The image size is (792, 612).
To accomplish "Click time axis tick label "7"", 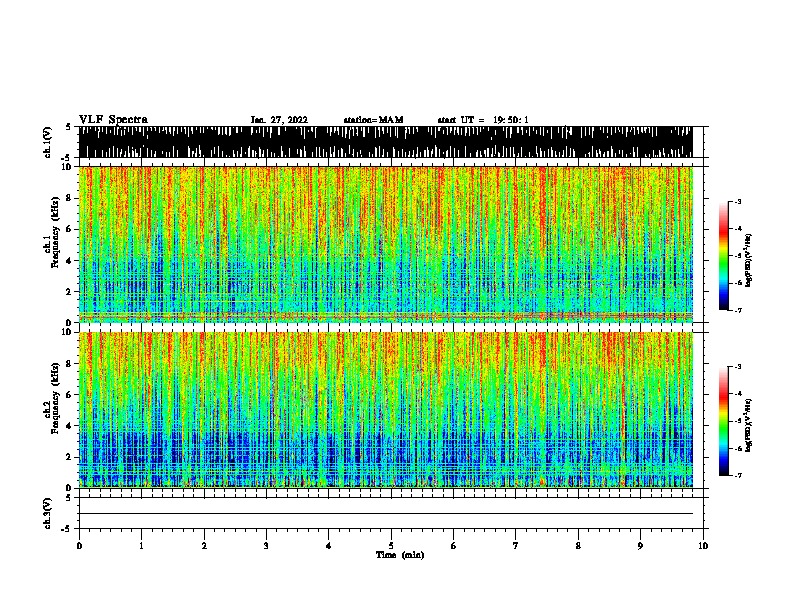I will point(516,546).
